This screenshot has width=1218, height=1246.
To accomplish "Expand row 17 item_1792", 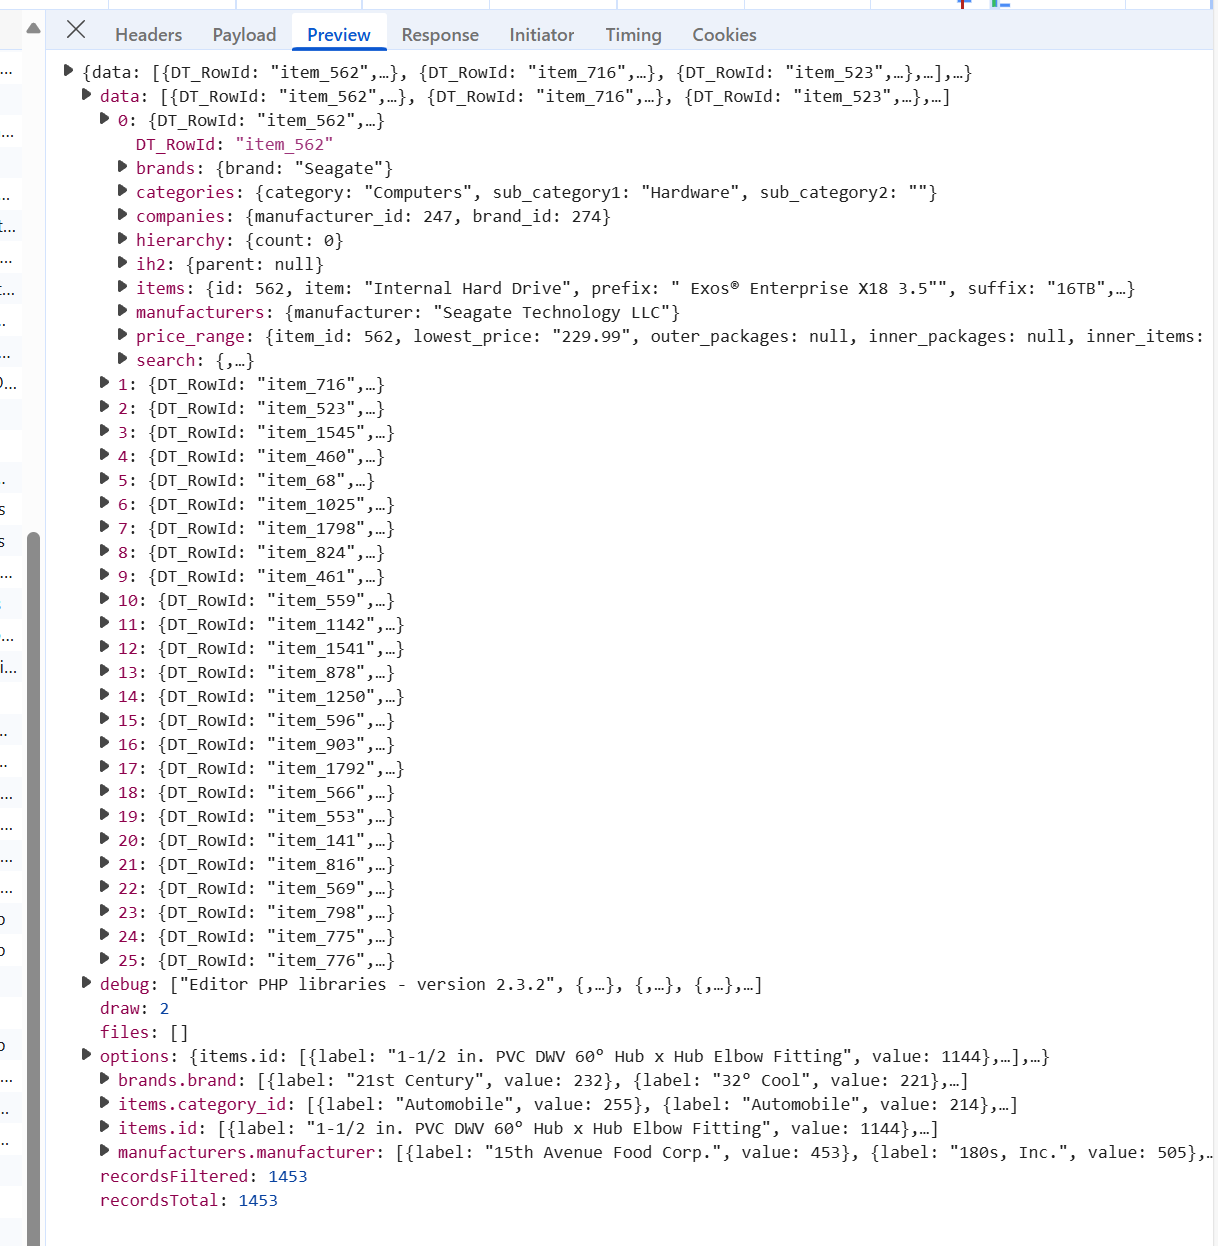I will [104, 766].
